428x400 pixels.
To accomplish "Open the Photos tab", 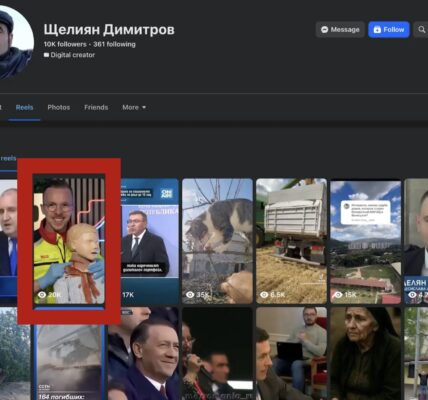I will click(59, 107).
